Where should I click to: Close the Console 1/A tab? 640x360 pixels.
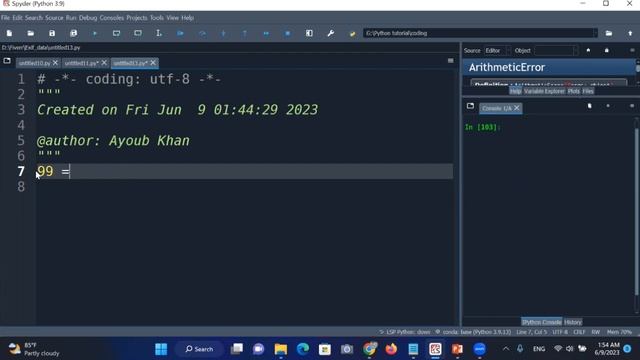(517, 108)
